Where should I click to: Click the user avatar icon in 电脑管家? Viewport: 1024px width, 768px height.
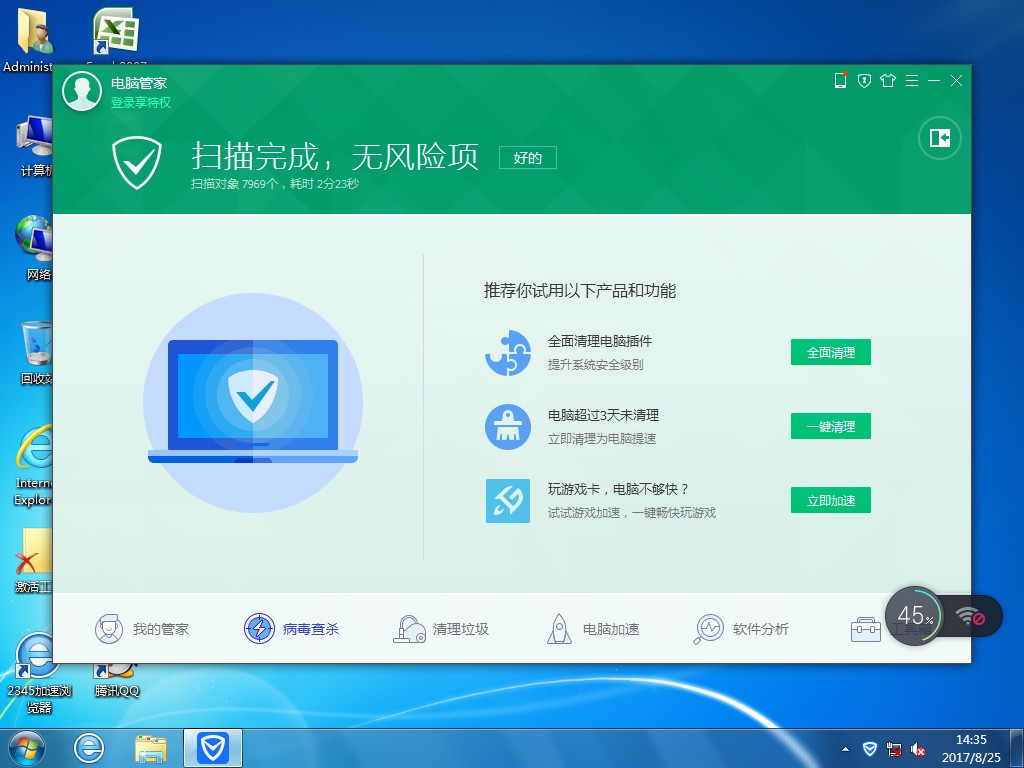[x=82, y=91]
